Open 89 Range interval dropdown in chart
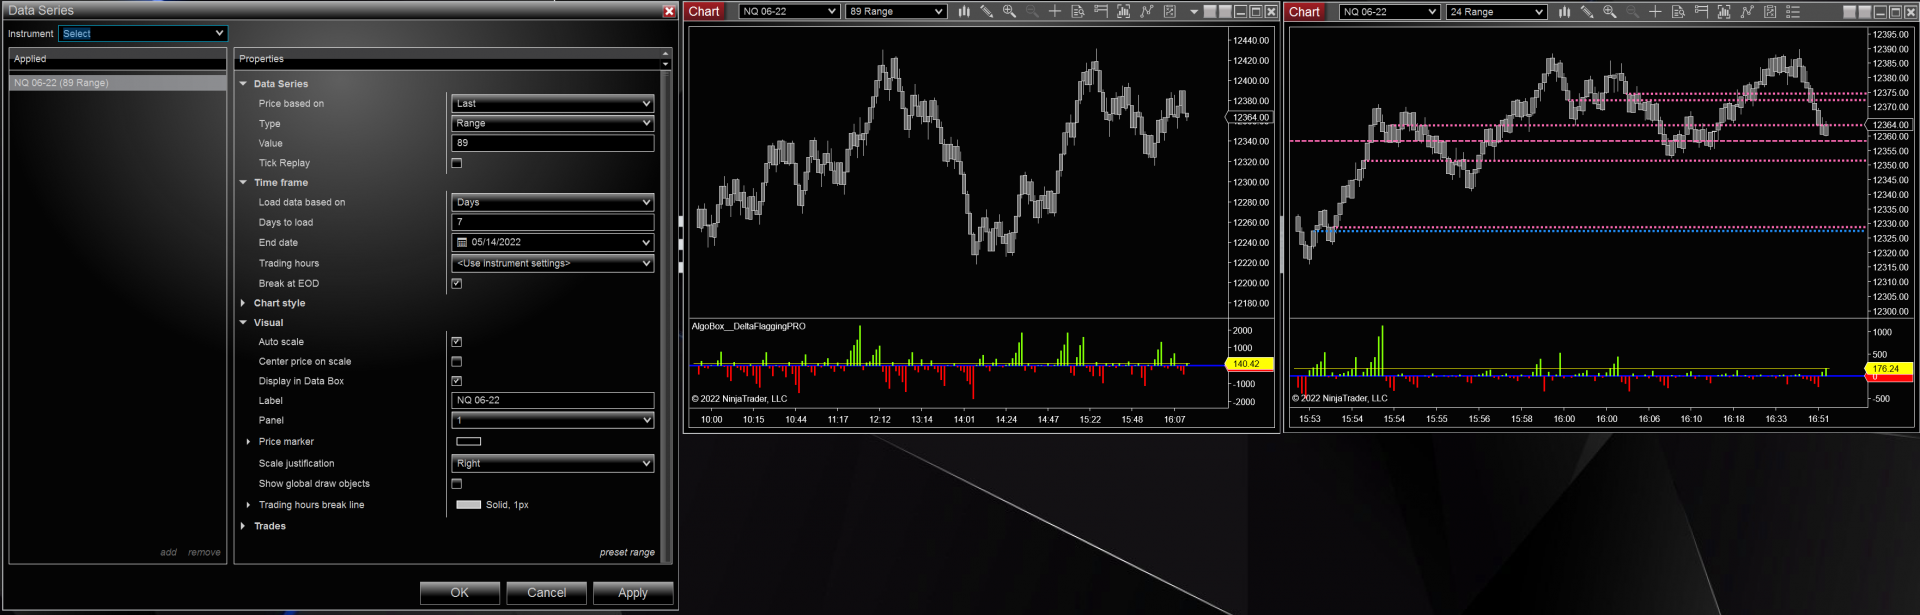This screenshot has height=615, width=1920. click(896, 11)
